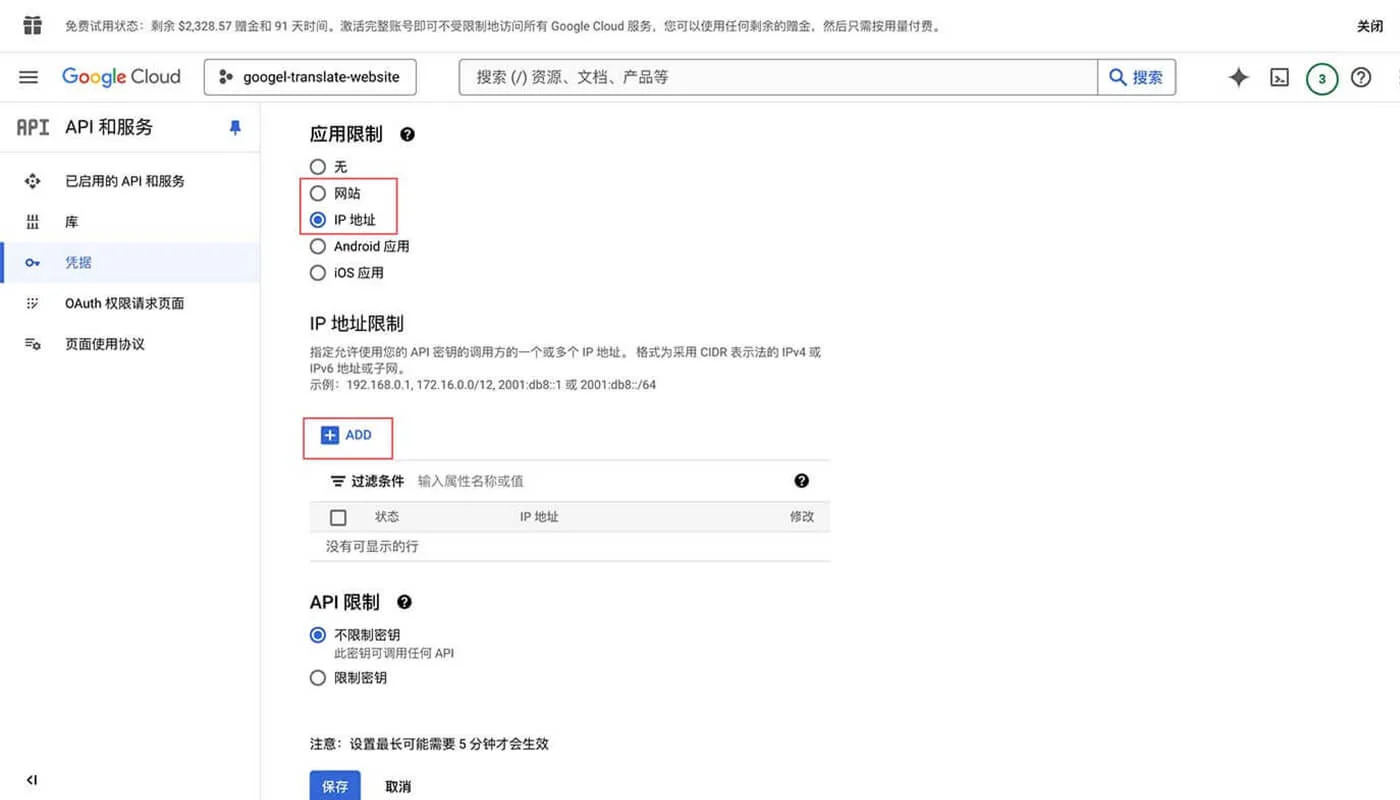This screenshot has width=1400, height=800.
Task: Check the select-all checkbox in IP table
Action: coord(338,517)
